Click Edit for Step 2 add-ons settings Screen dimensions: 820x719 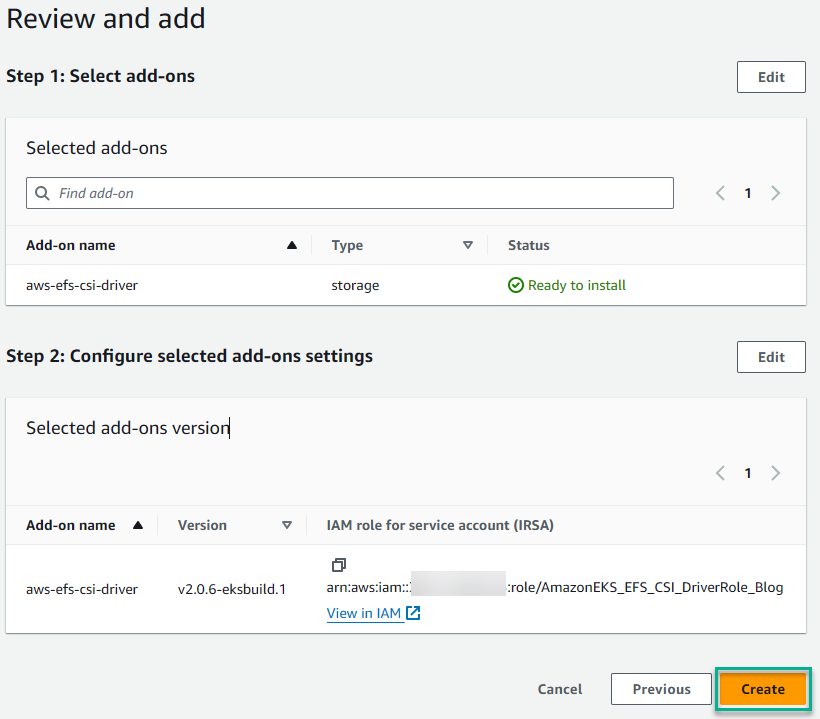tap(770, 356)
